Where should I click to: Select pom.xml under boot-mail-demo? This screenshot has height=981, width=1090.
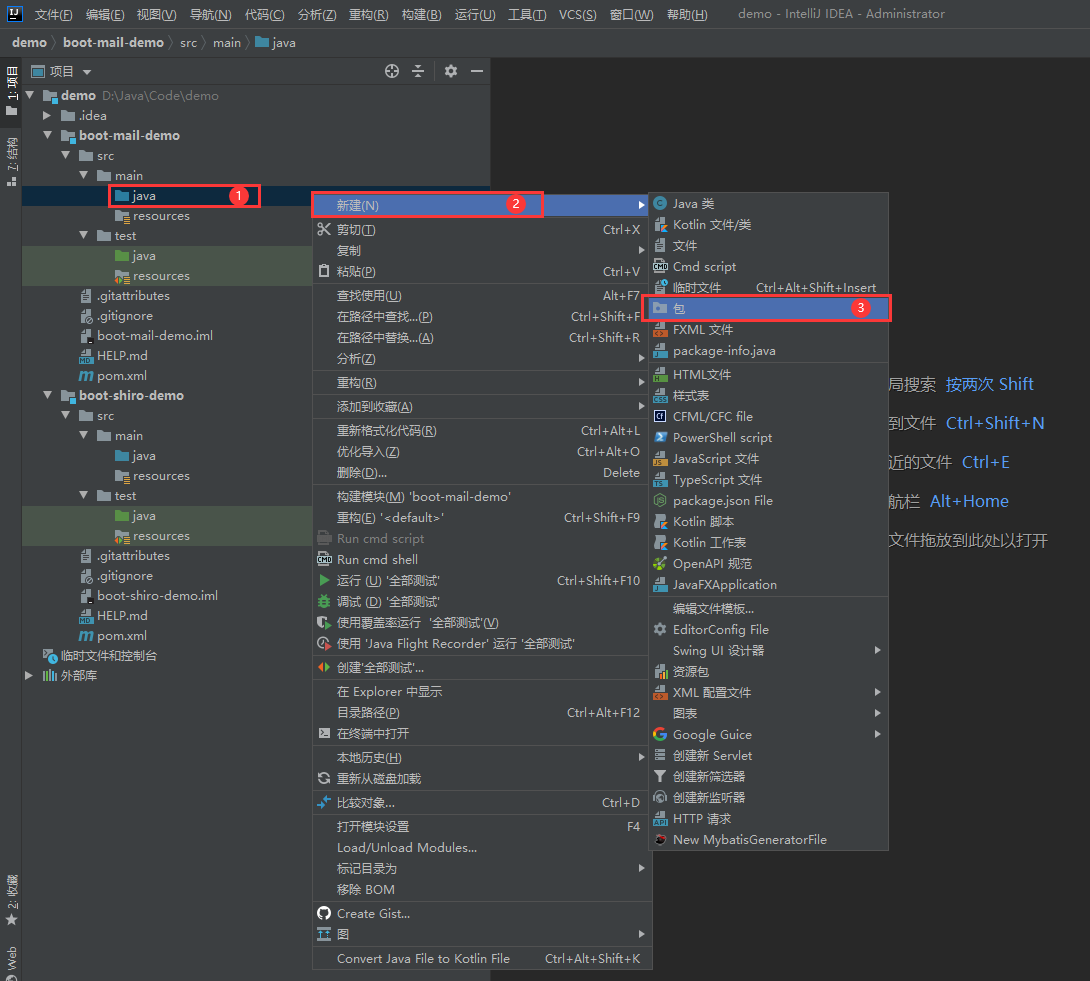click(122, 375)
